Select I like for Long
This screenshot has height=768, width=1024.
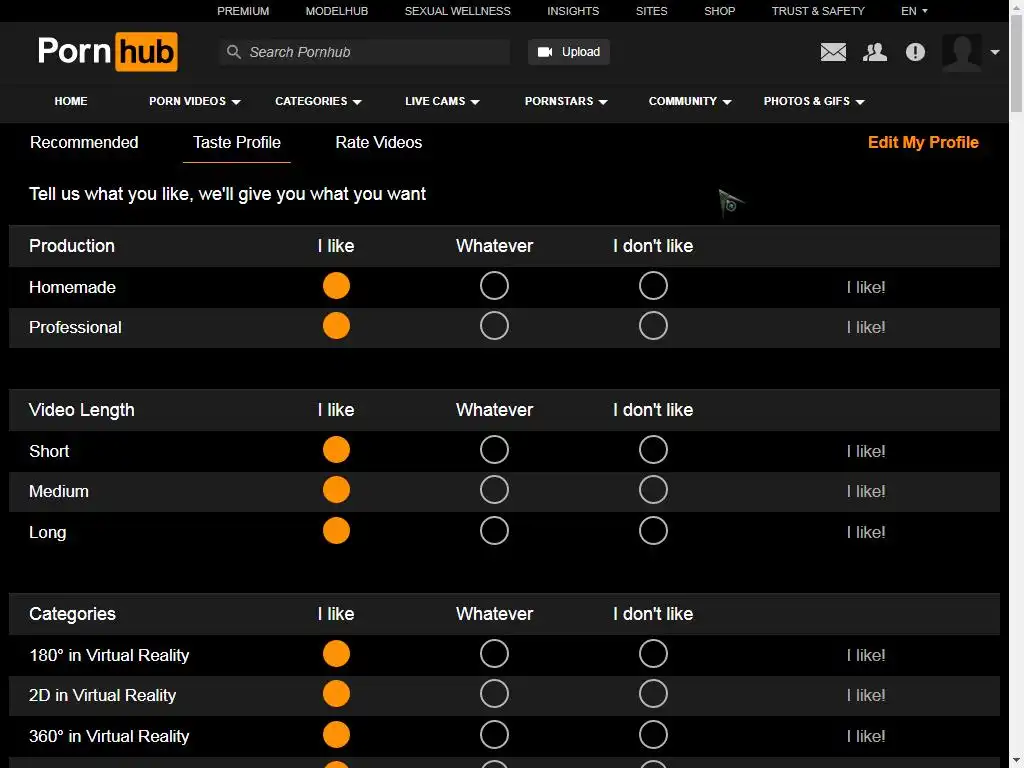click(336, 531)
